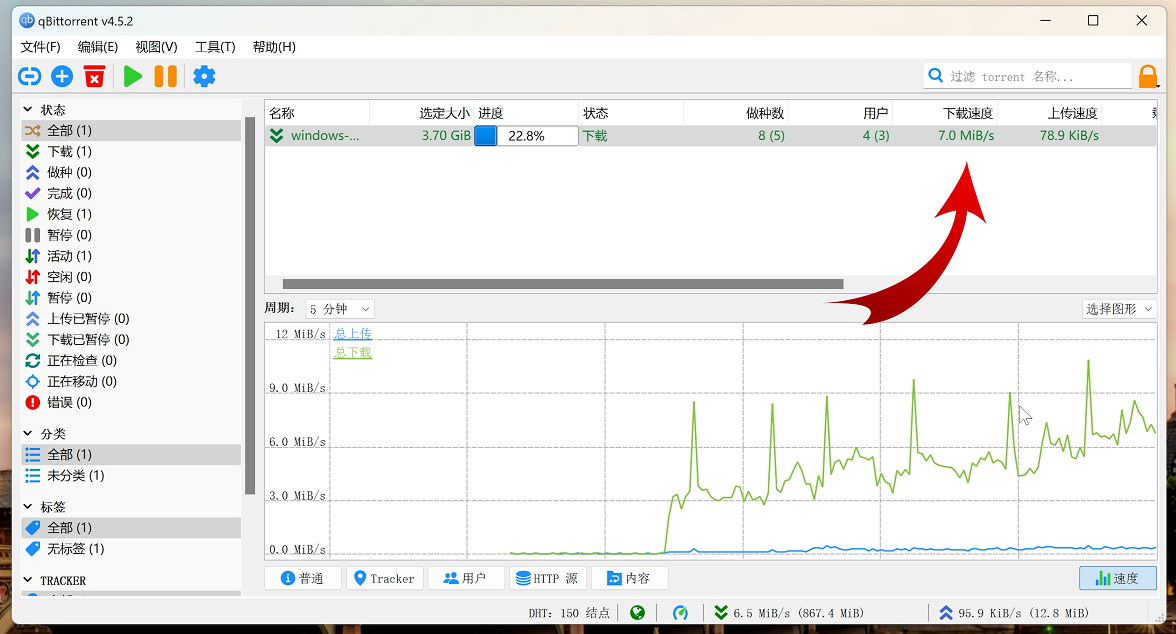The height and width of the screenshot is (634, 1176).
Task: Click the green resume play icon
Action: (133, 76)
